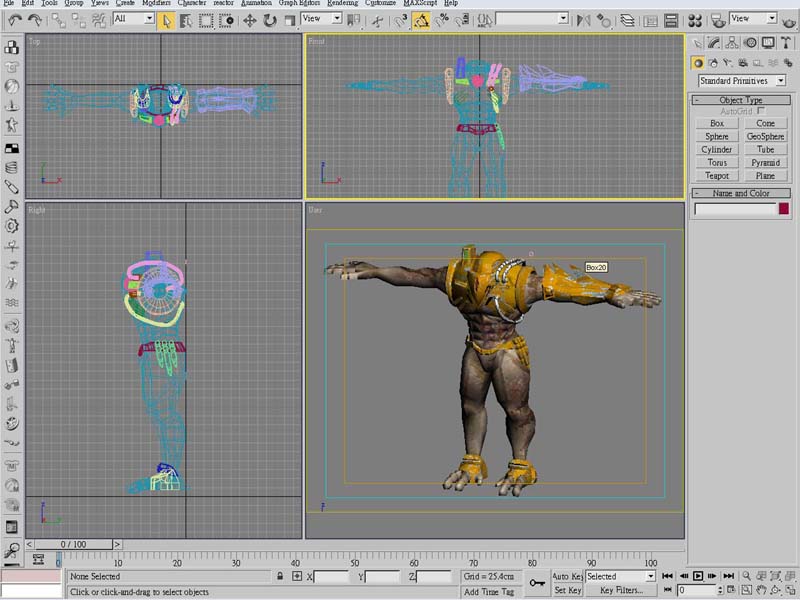
Task: Collapse the Name and Color rollout
Action: 741,193
